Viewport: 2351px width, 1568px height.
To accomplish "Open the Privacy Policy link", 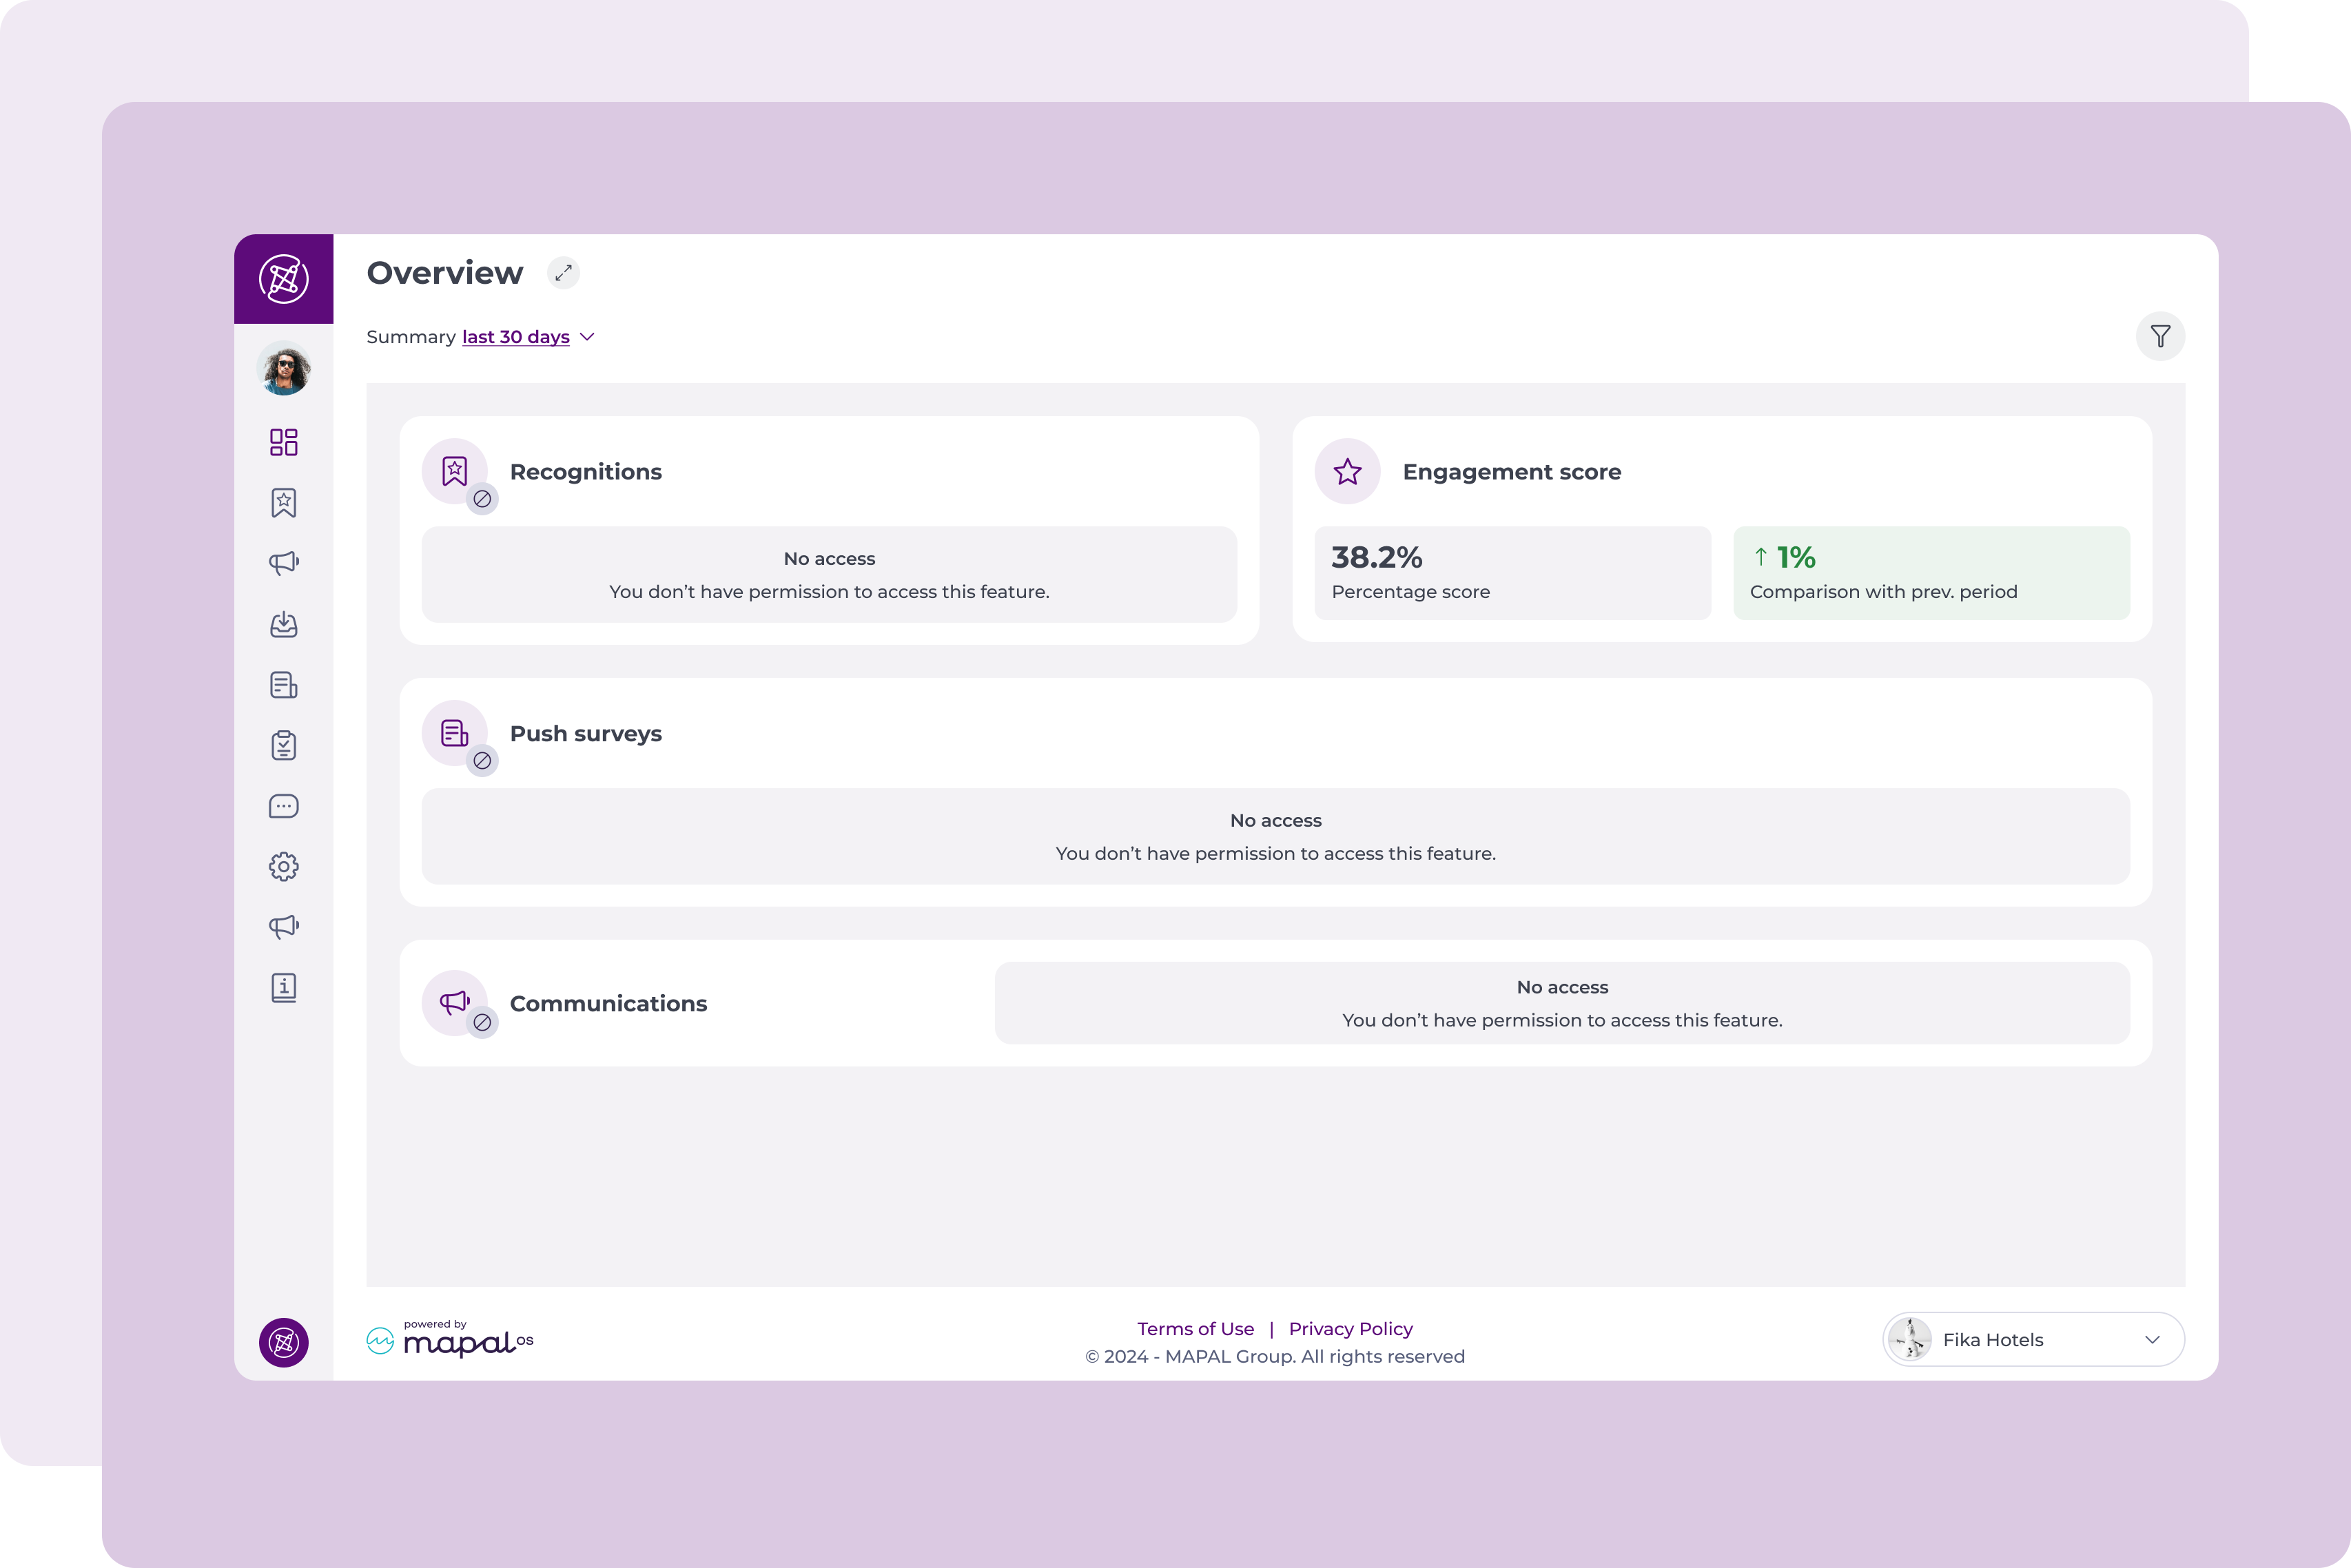I will coord(1350,1329).
